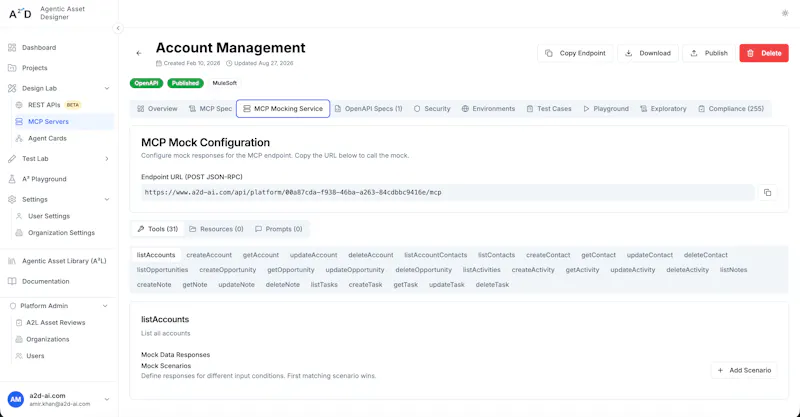Select the listAccounts tool chip
Screen dimensions: 800x417
pos(156,255)
